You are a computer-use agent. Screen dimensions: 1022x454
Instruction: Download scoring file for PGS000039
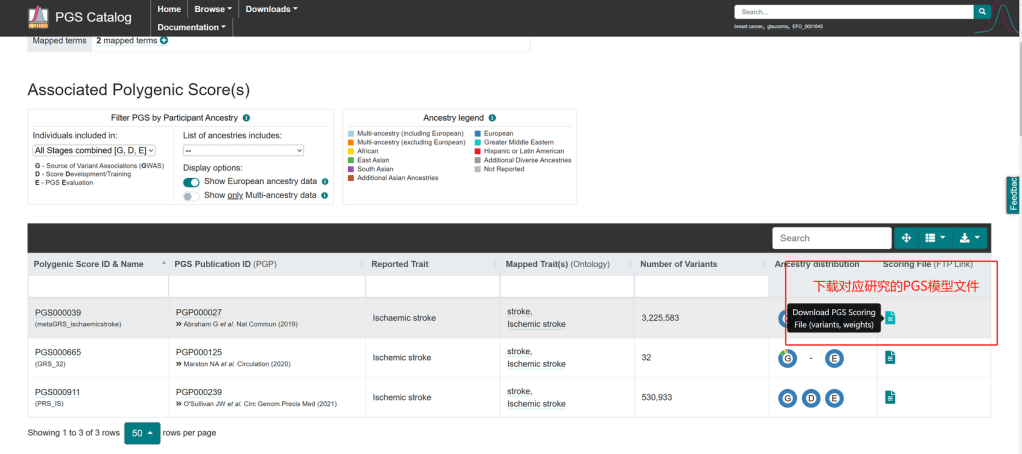[890, 318]
